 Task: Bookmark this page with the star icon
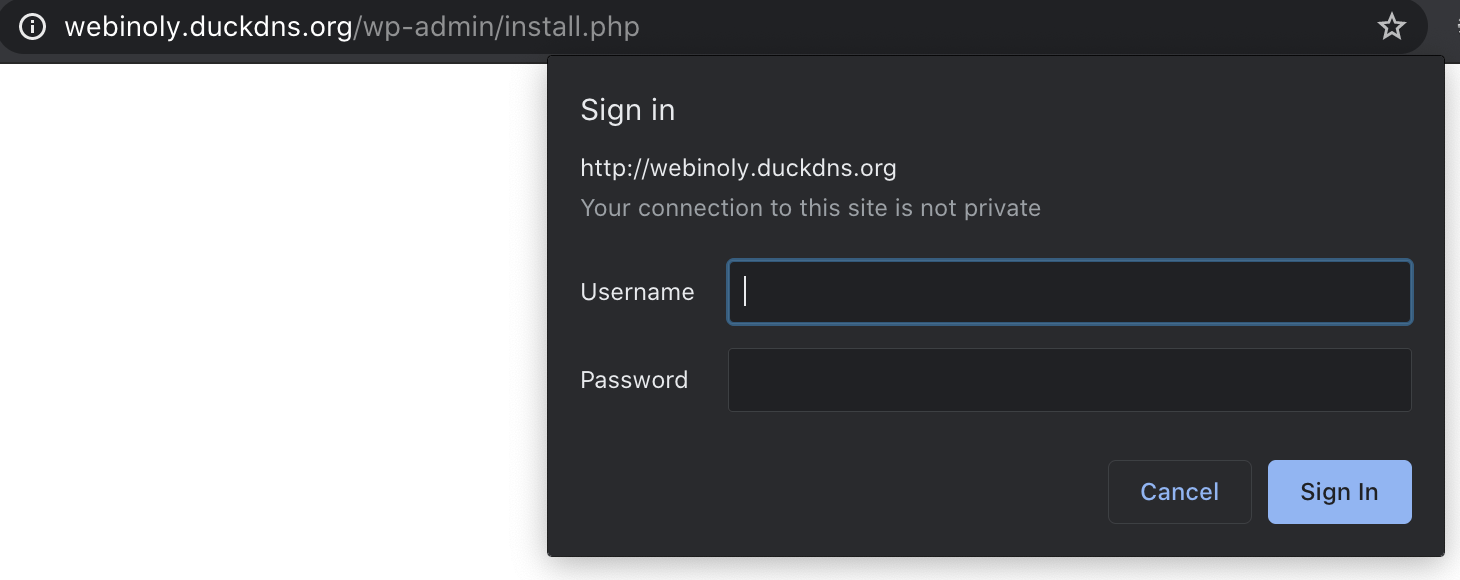tap(1391, 26)
